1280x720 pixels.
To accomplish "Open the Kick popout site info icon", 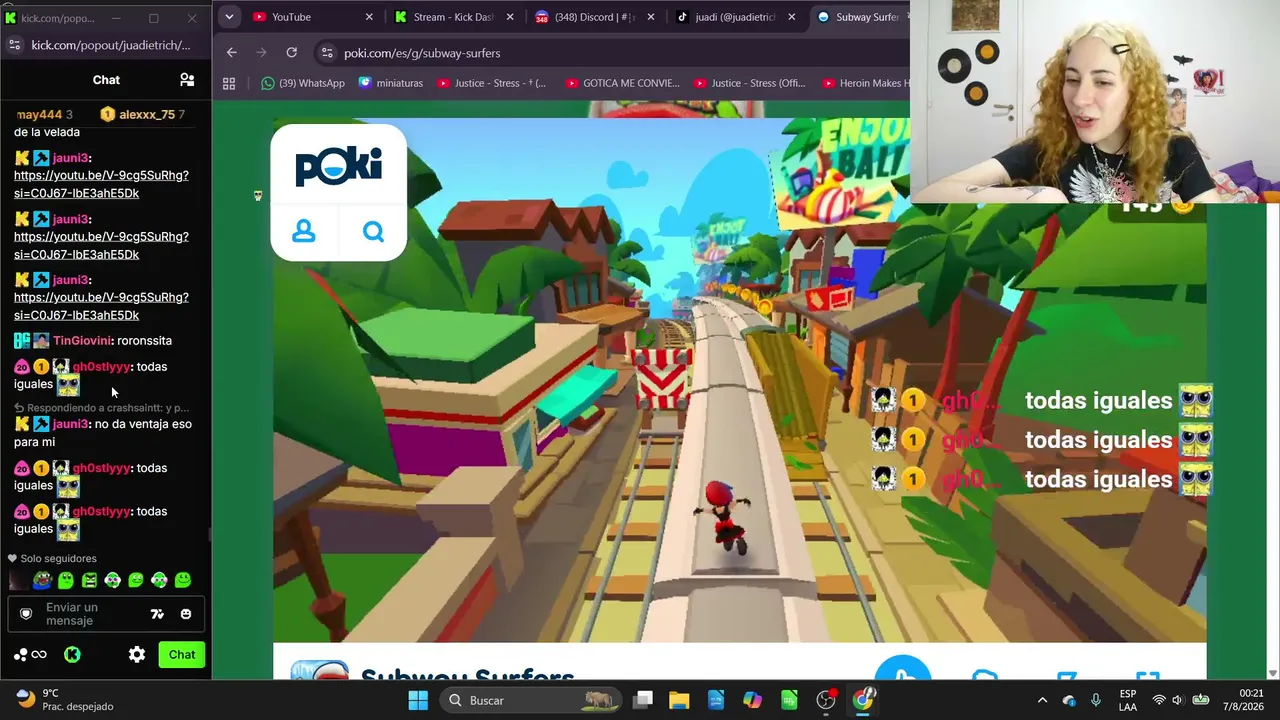I will pos(14,45).
